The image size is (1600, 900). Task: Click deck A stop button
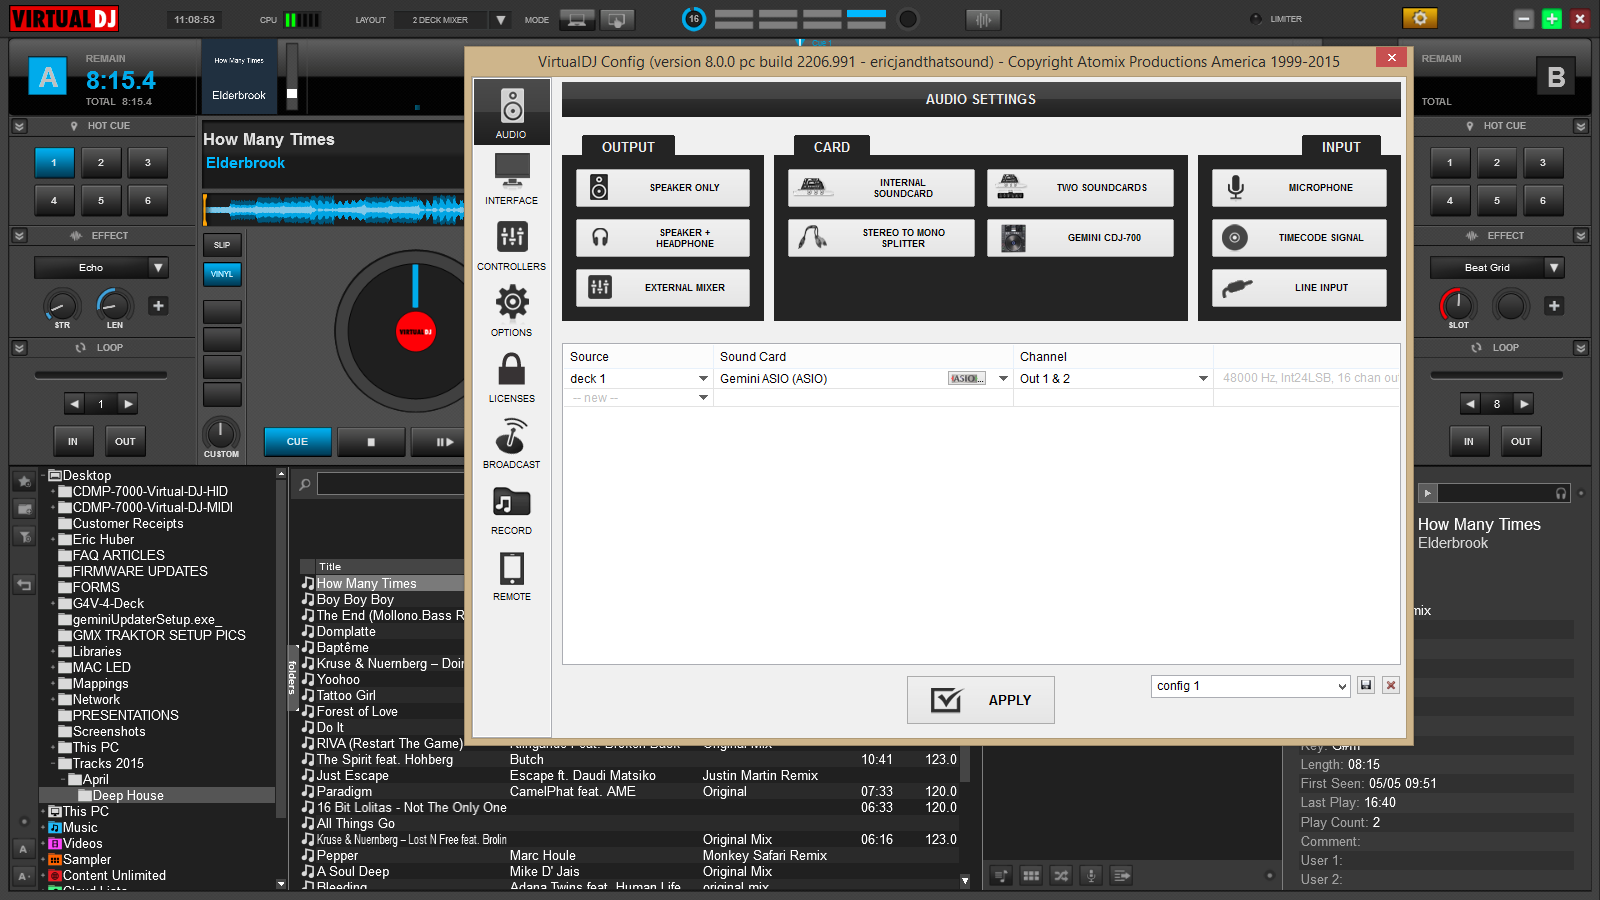pyautogui.click(x=371, y=442)
